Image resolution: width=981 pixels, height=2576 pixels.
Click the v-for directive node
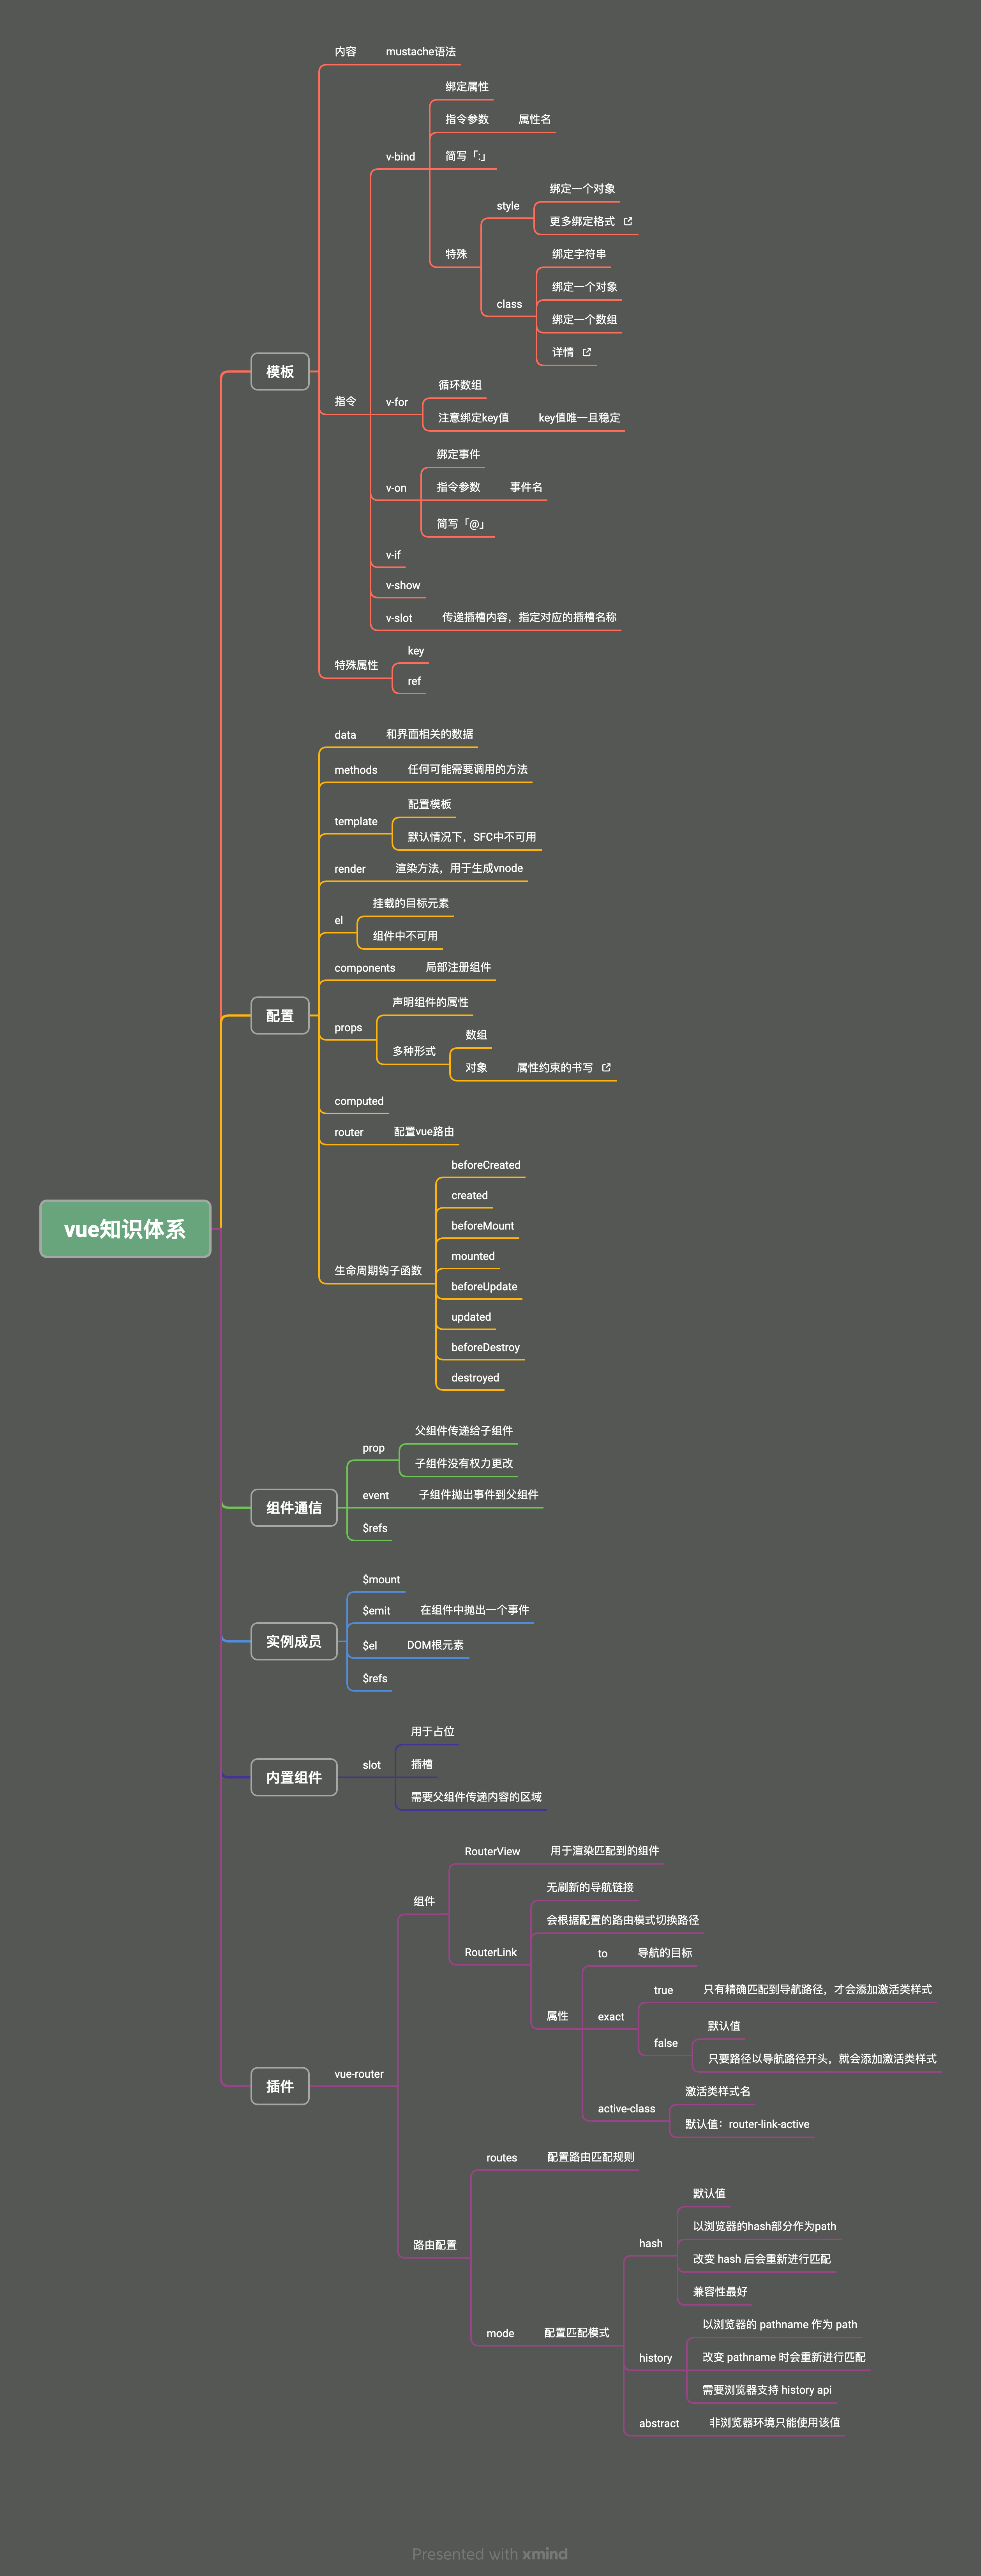tap(397, 402)
